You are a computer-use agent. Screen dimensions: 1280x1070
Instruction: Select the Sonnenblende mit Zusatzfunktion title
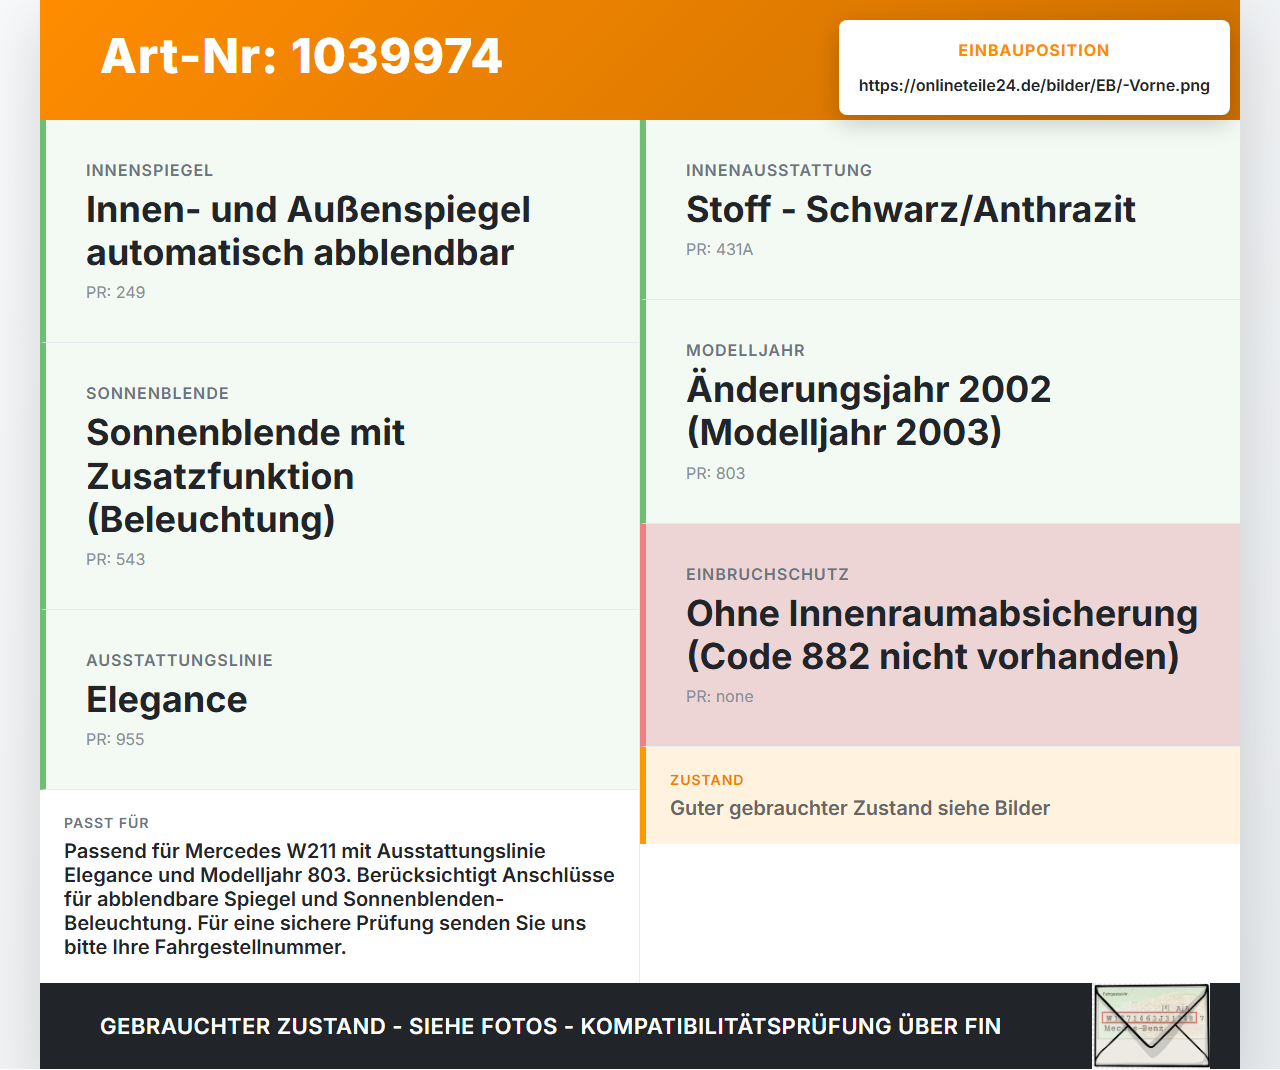pos(246,476)
